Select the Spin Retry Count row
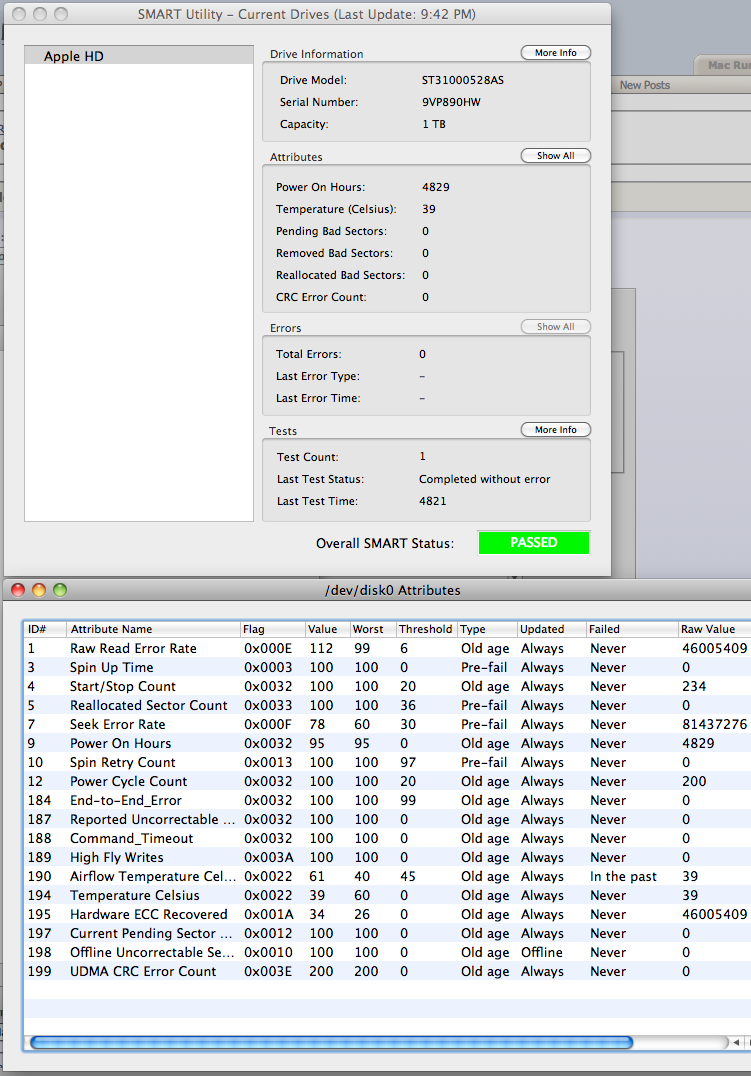751x1076 pixels. [x=388, y=762]
